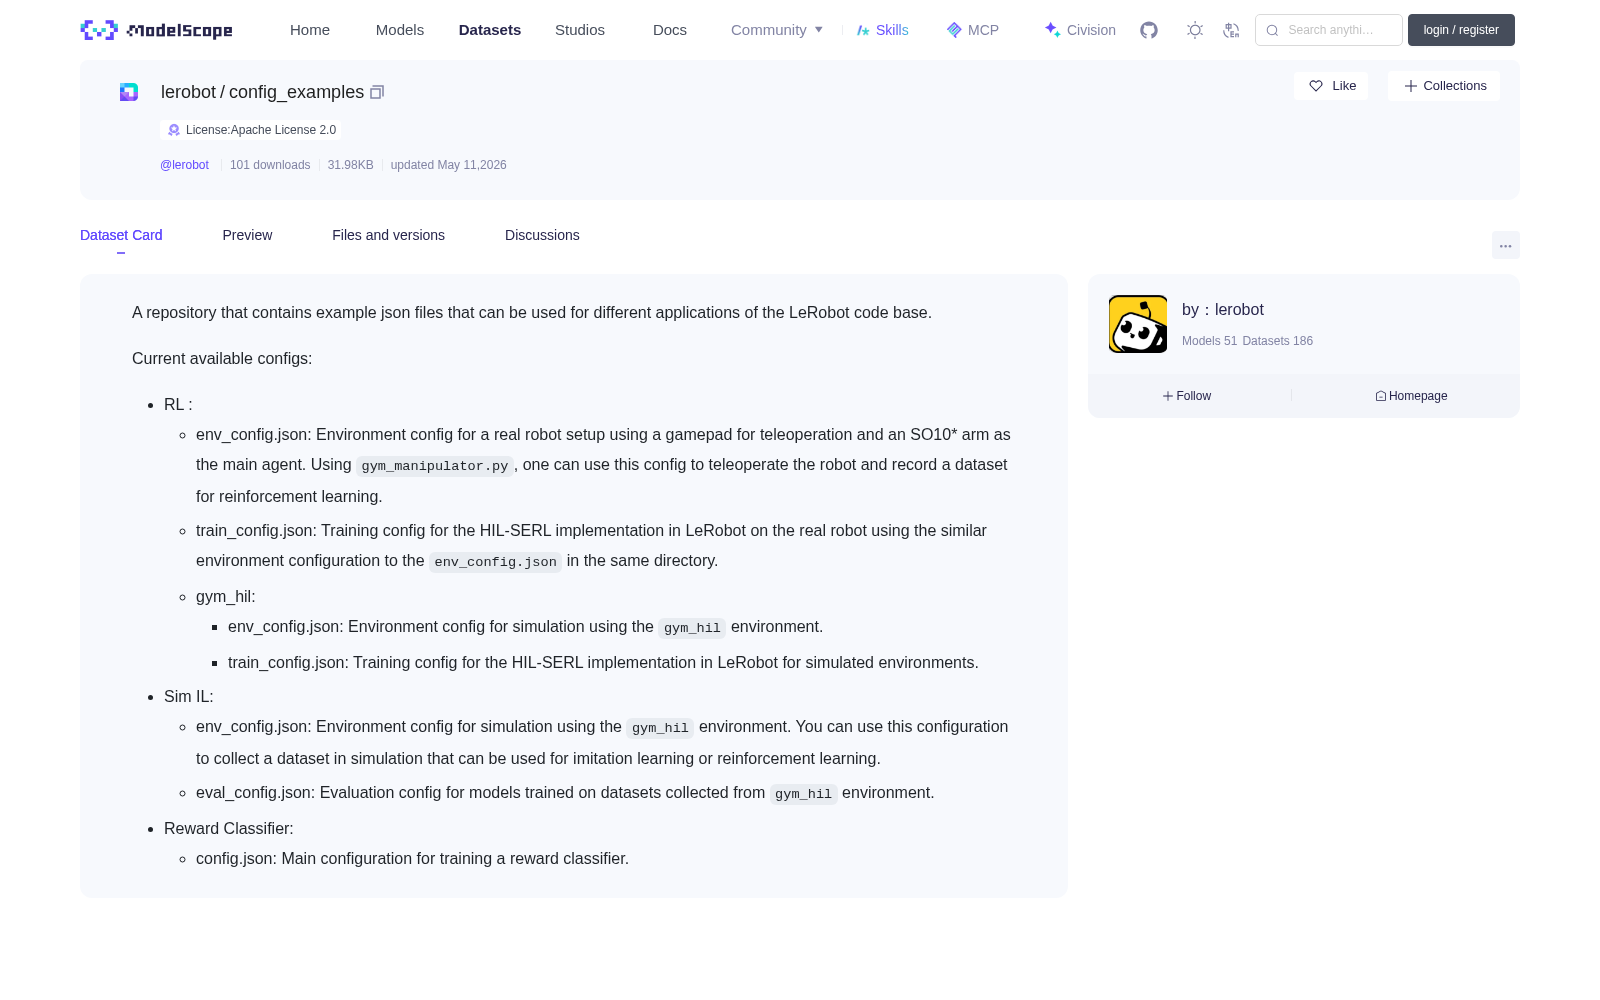Click the 'RL :' list item
Screen dimensions: 1600x1000
point(178,405)
